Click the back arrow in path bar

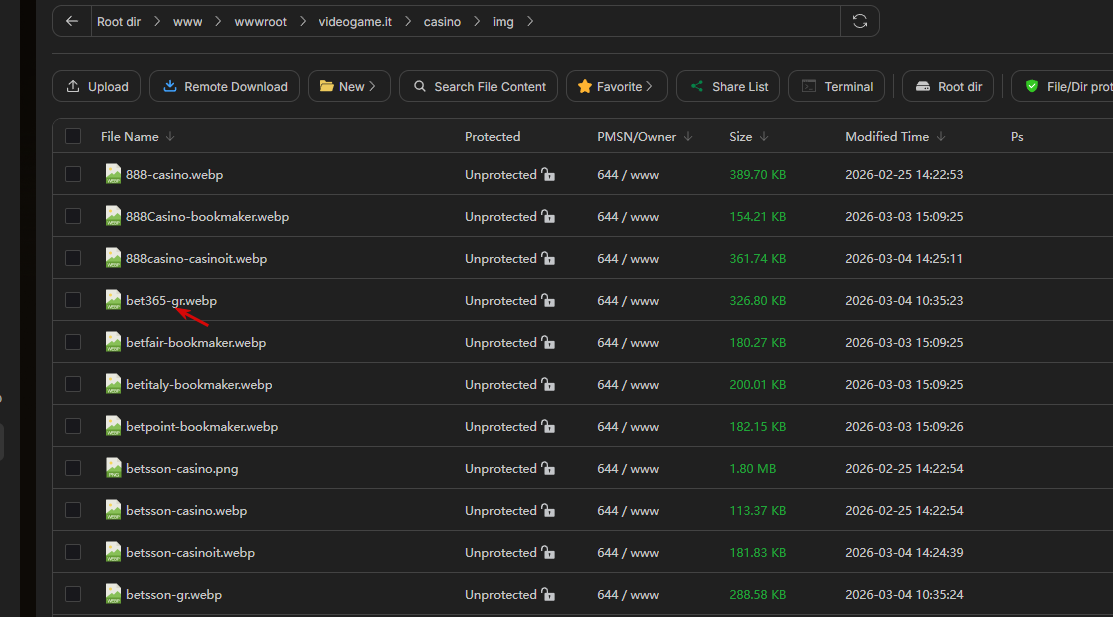pyautogui.click(x=72, y=21)
